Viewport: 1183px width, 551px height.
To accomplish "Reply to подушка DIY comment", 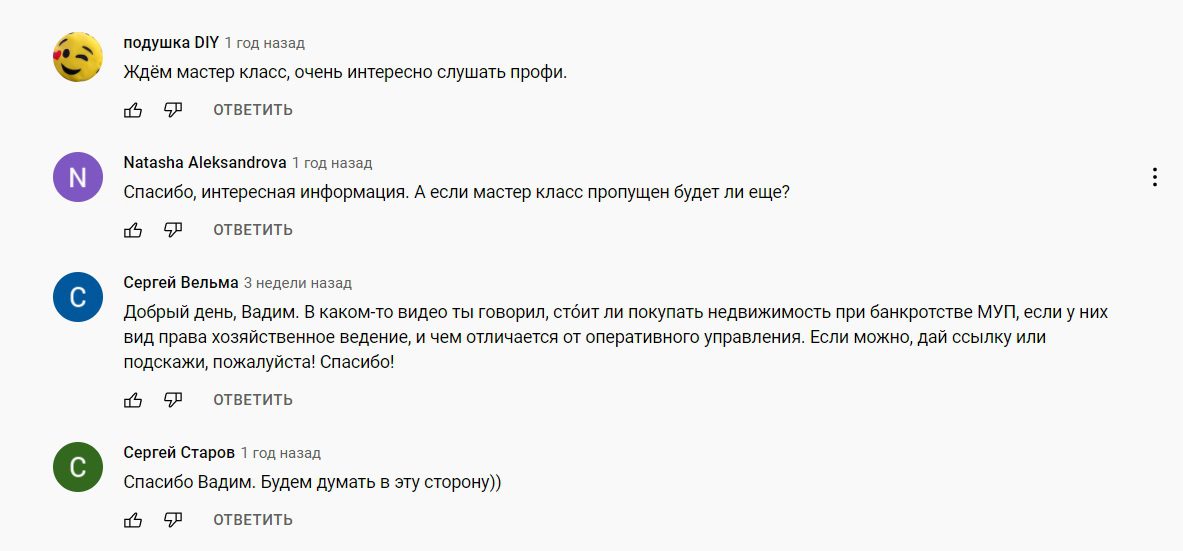I will [253, 110].
